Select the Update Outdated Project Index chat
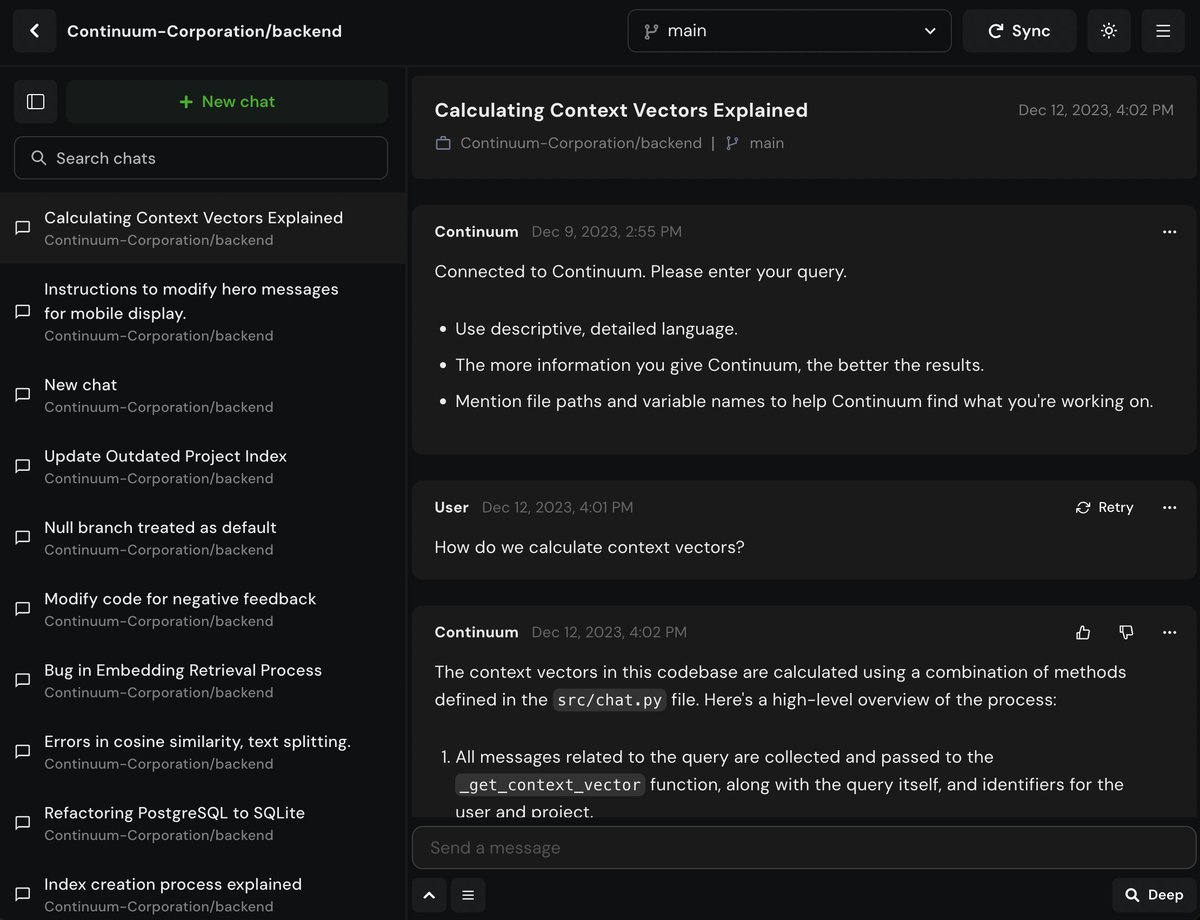 click(x=166, y=466)
